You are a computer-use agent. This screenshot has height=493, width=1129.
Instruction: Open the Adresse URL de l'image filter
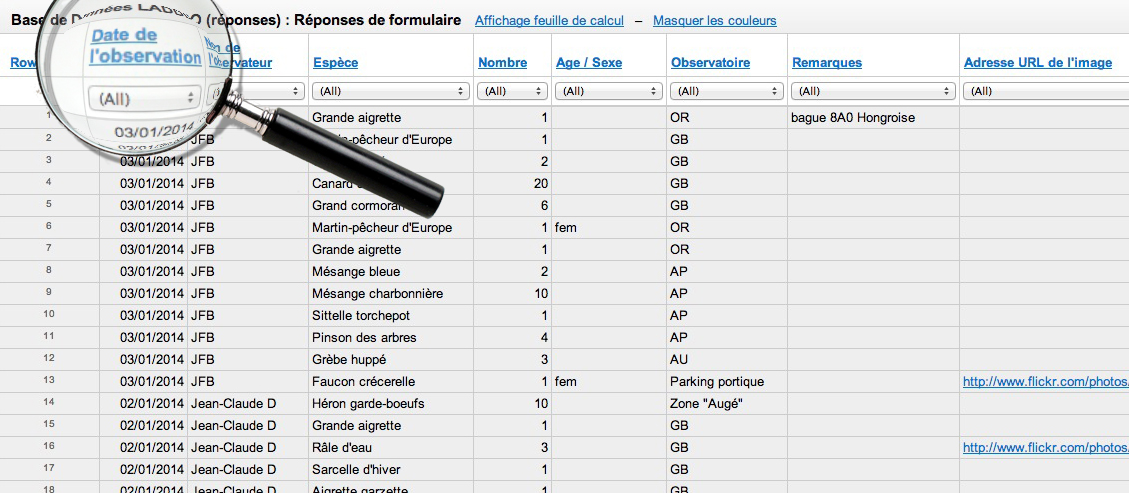click(x=1045, y=91)
